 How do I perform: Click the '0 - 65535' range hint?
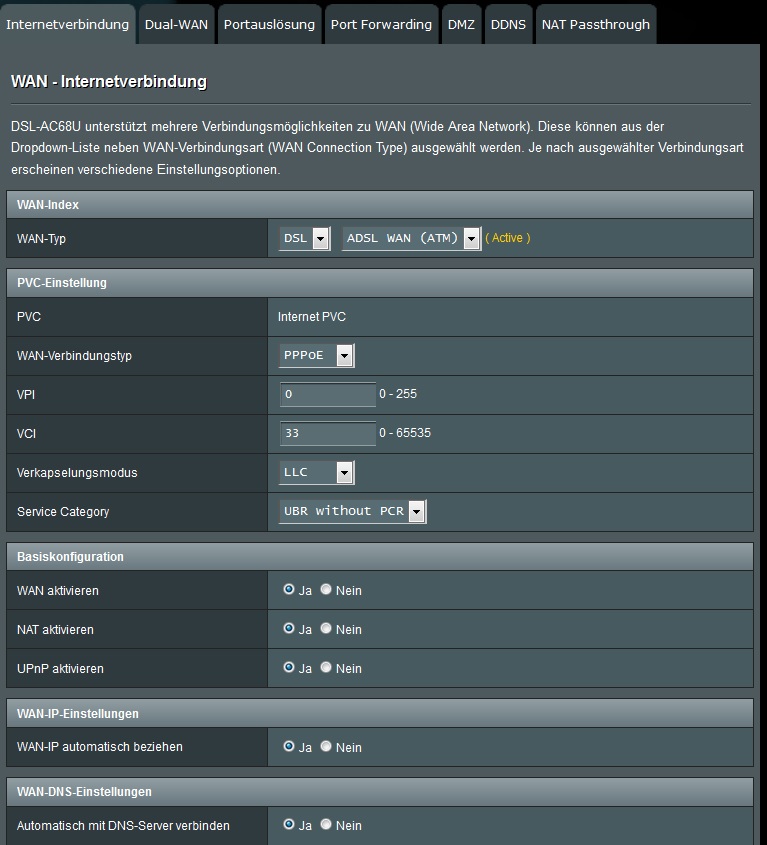click(405, 433)
